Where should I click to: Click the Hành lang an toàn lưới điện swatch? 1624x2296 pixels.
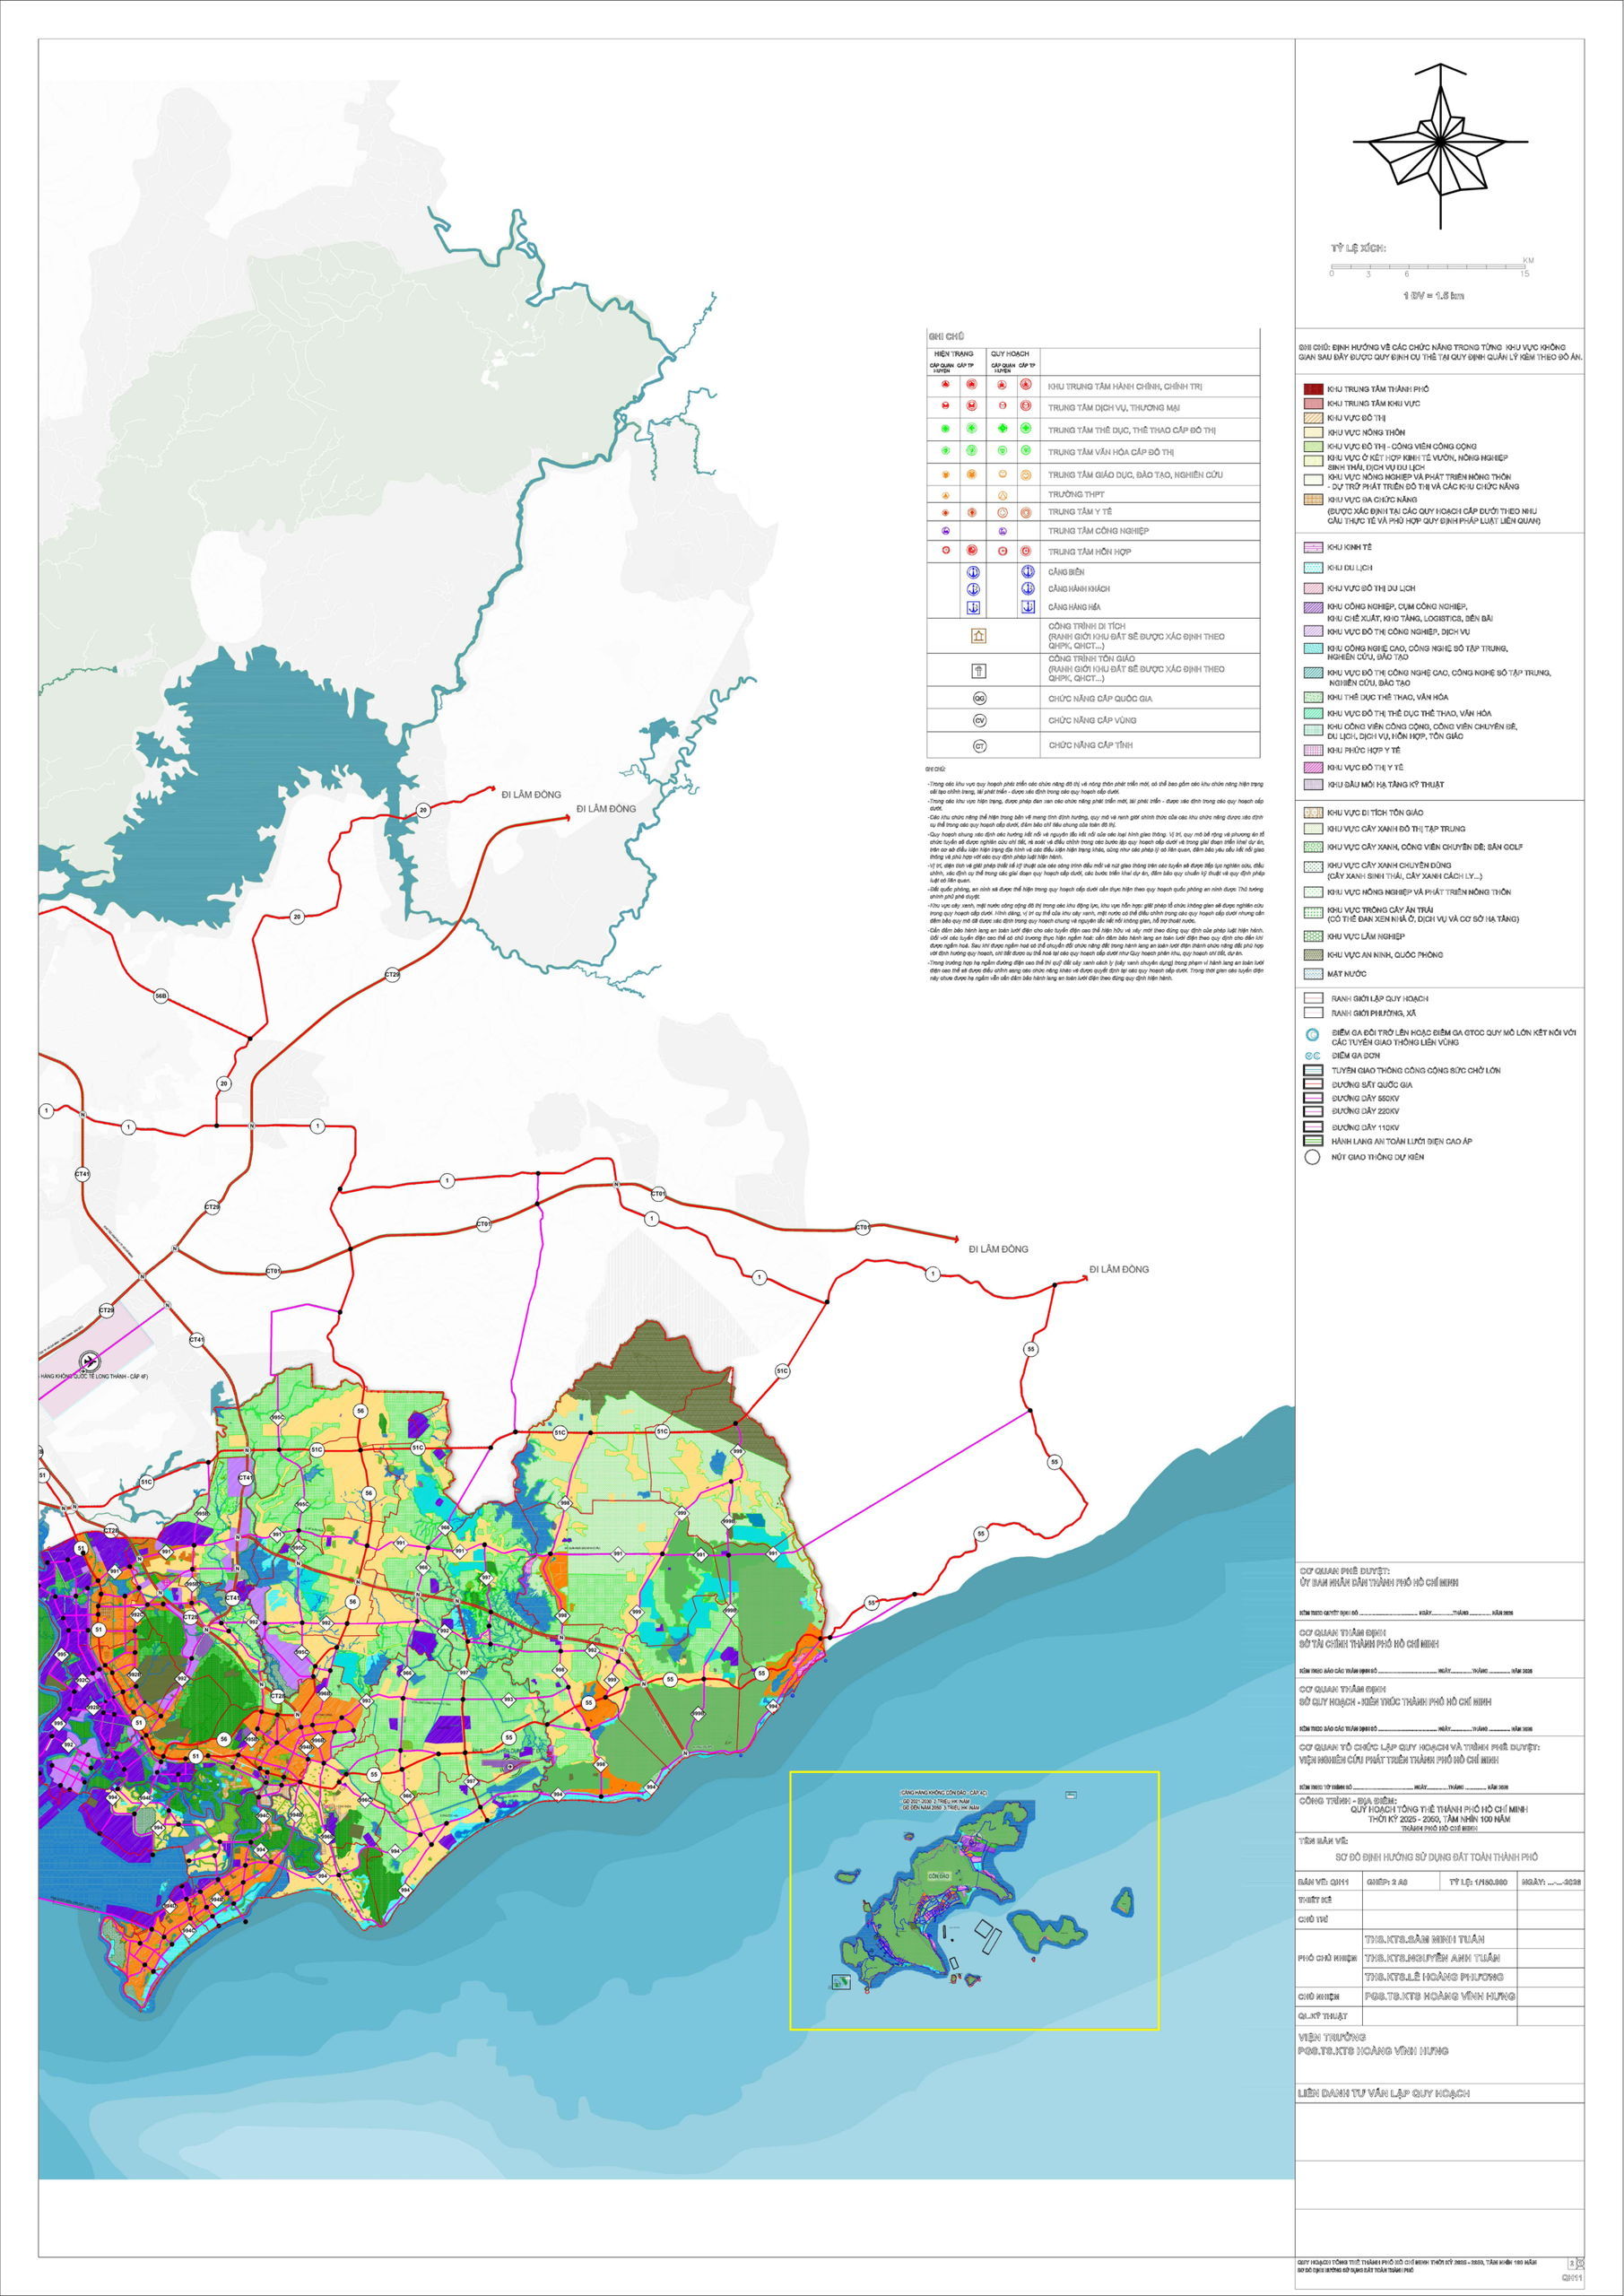click(1313, 1141)
